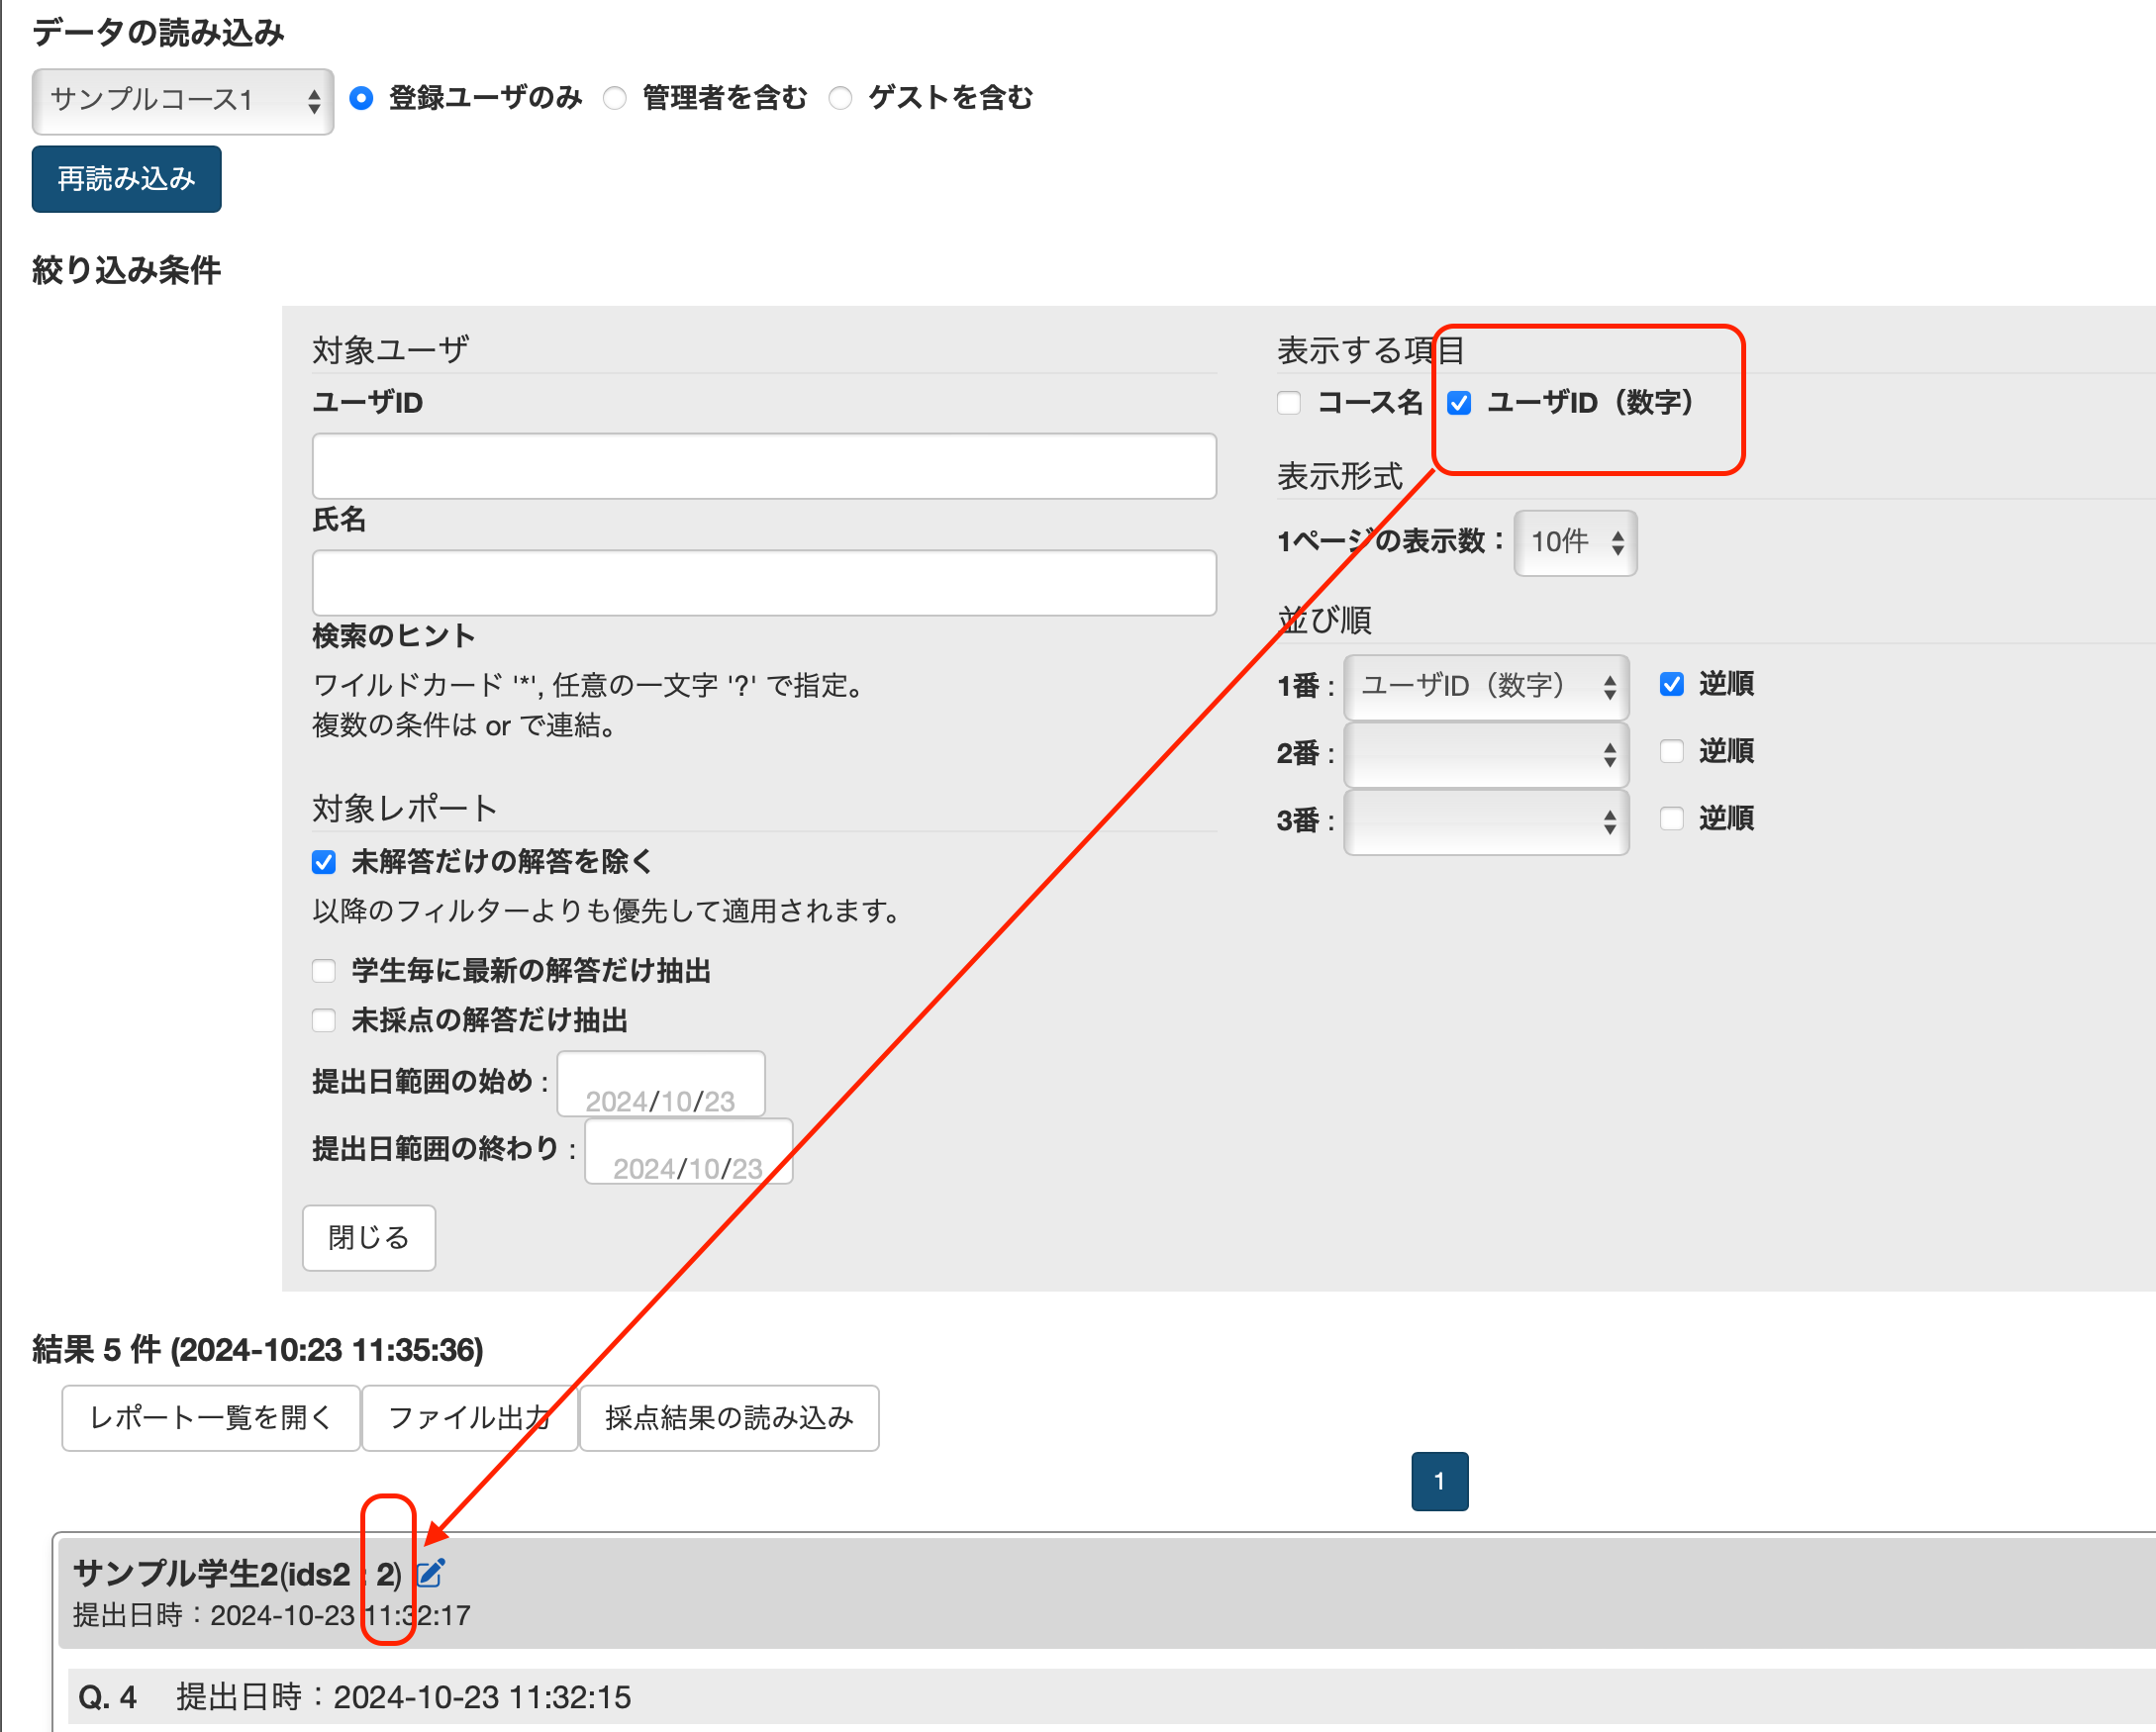Expand the 2番 sort dropdown
Image resolution: width=2156 pixels, height=1732 pixels.
[1486, 754]
